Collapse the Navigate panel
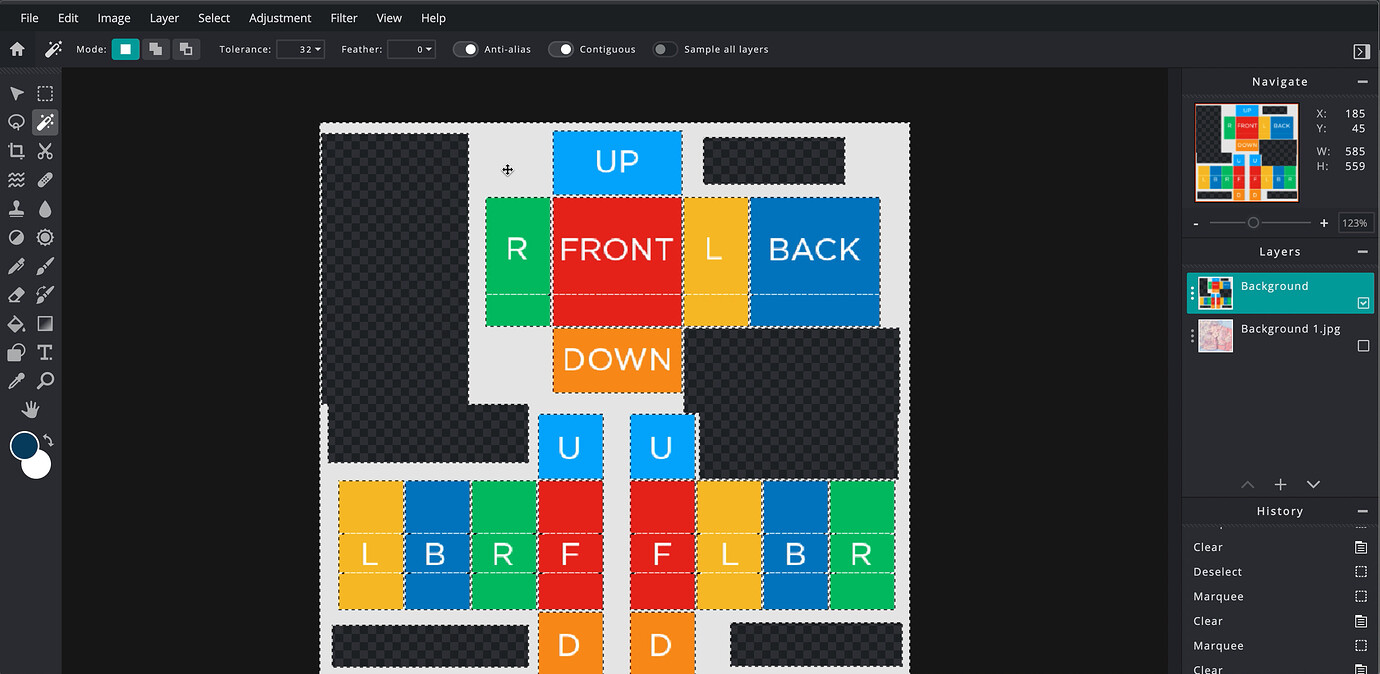 click(1362, 82)
